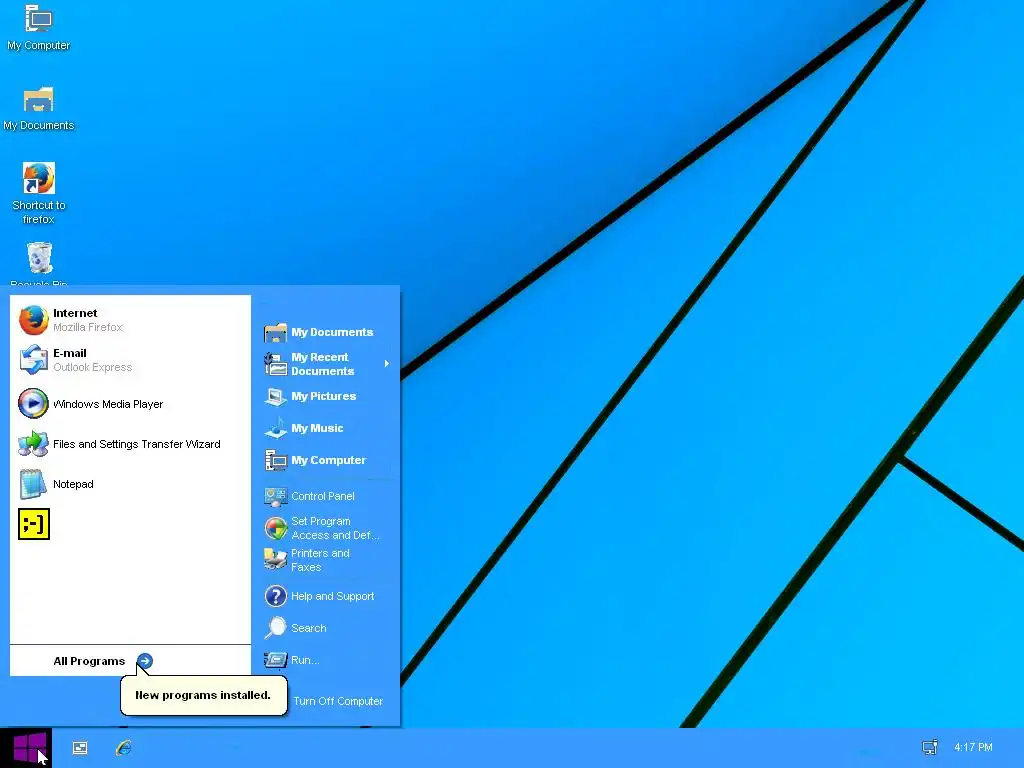
Task: Open Help and Support
Action: [x=325, y=596]
